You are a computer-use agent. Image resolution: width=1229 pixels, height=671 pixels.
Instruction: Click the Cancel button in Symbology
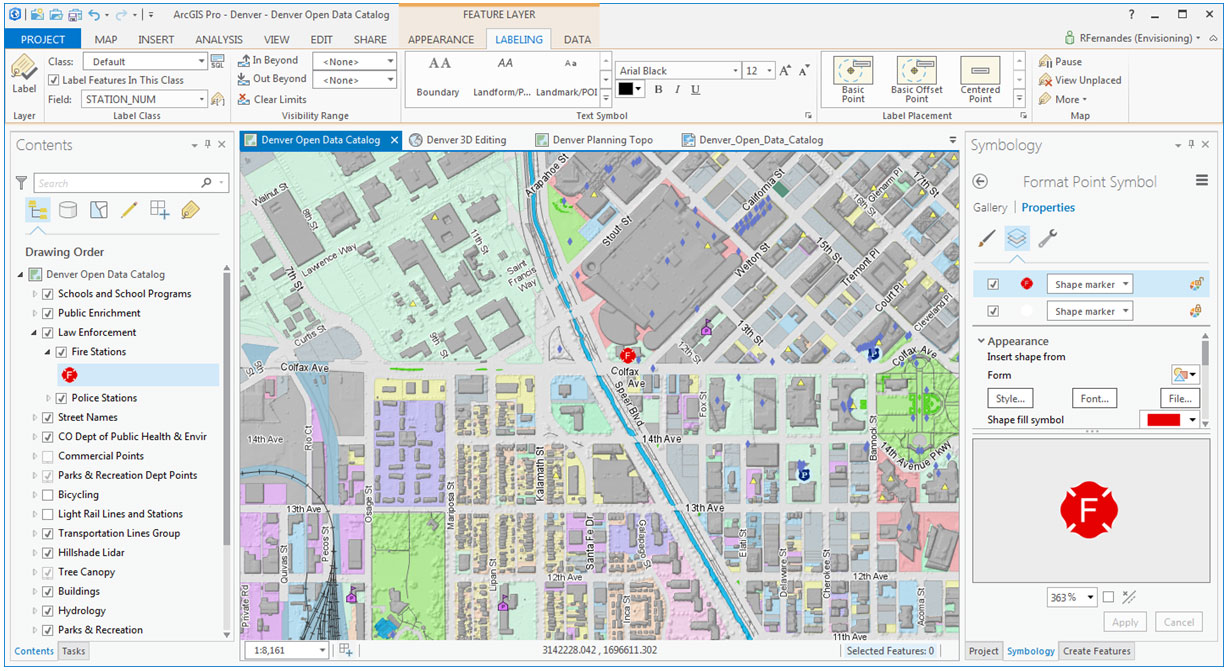click(1179, 622)
